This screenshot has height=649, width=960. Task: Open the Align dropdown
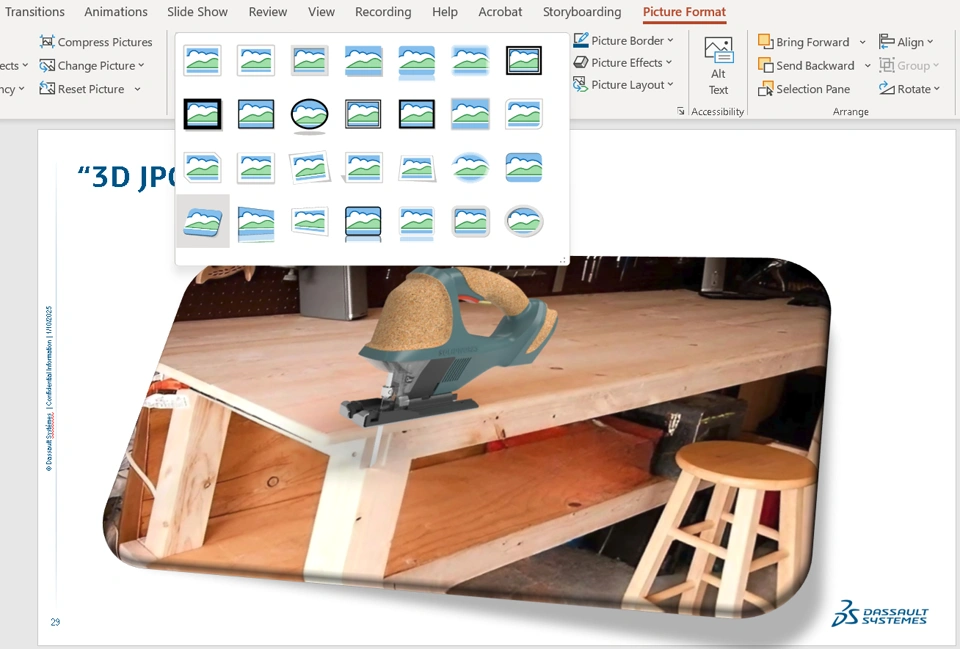[906, 42]
